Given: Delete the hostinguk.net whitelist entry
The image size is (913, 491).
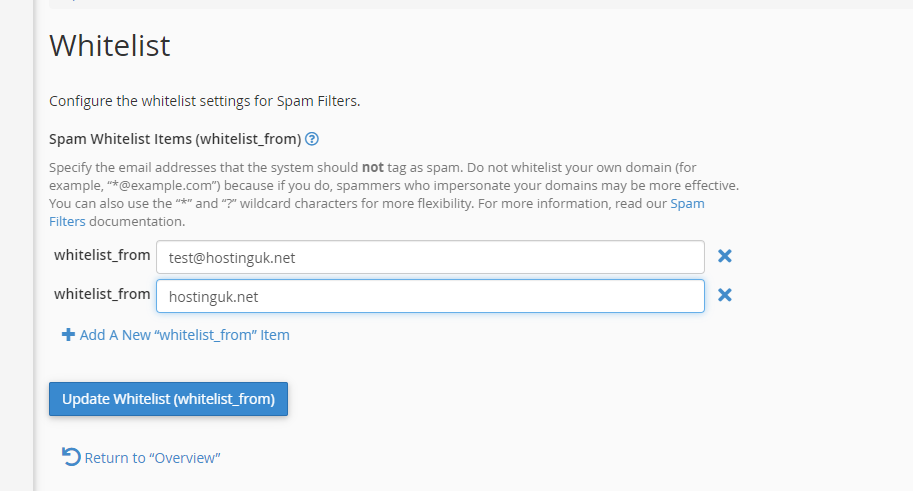Looking at the screenshot, I should click(724, 295).
